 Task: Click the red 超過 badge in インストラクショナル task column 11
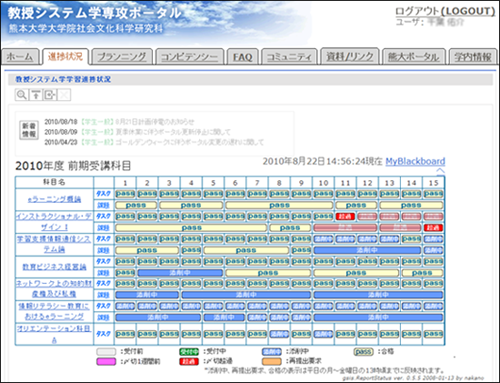coord(345,216)
